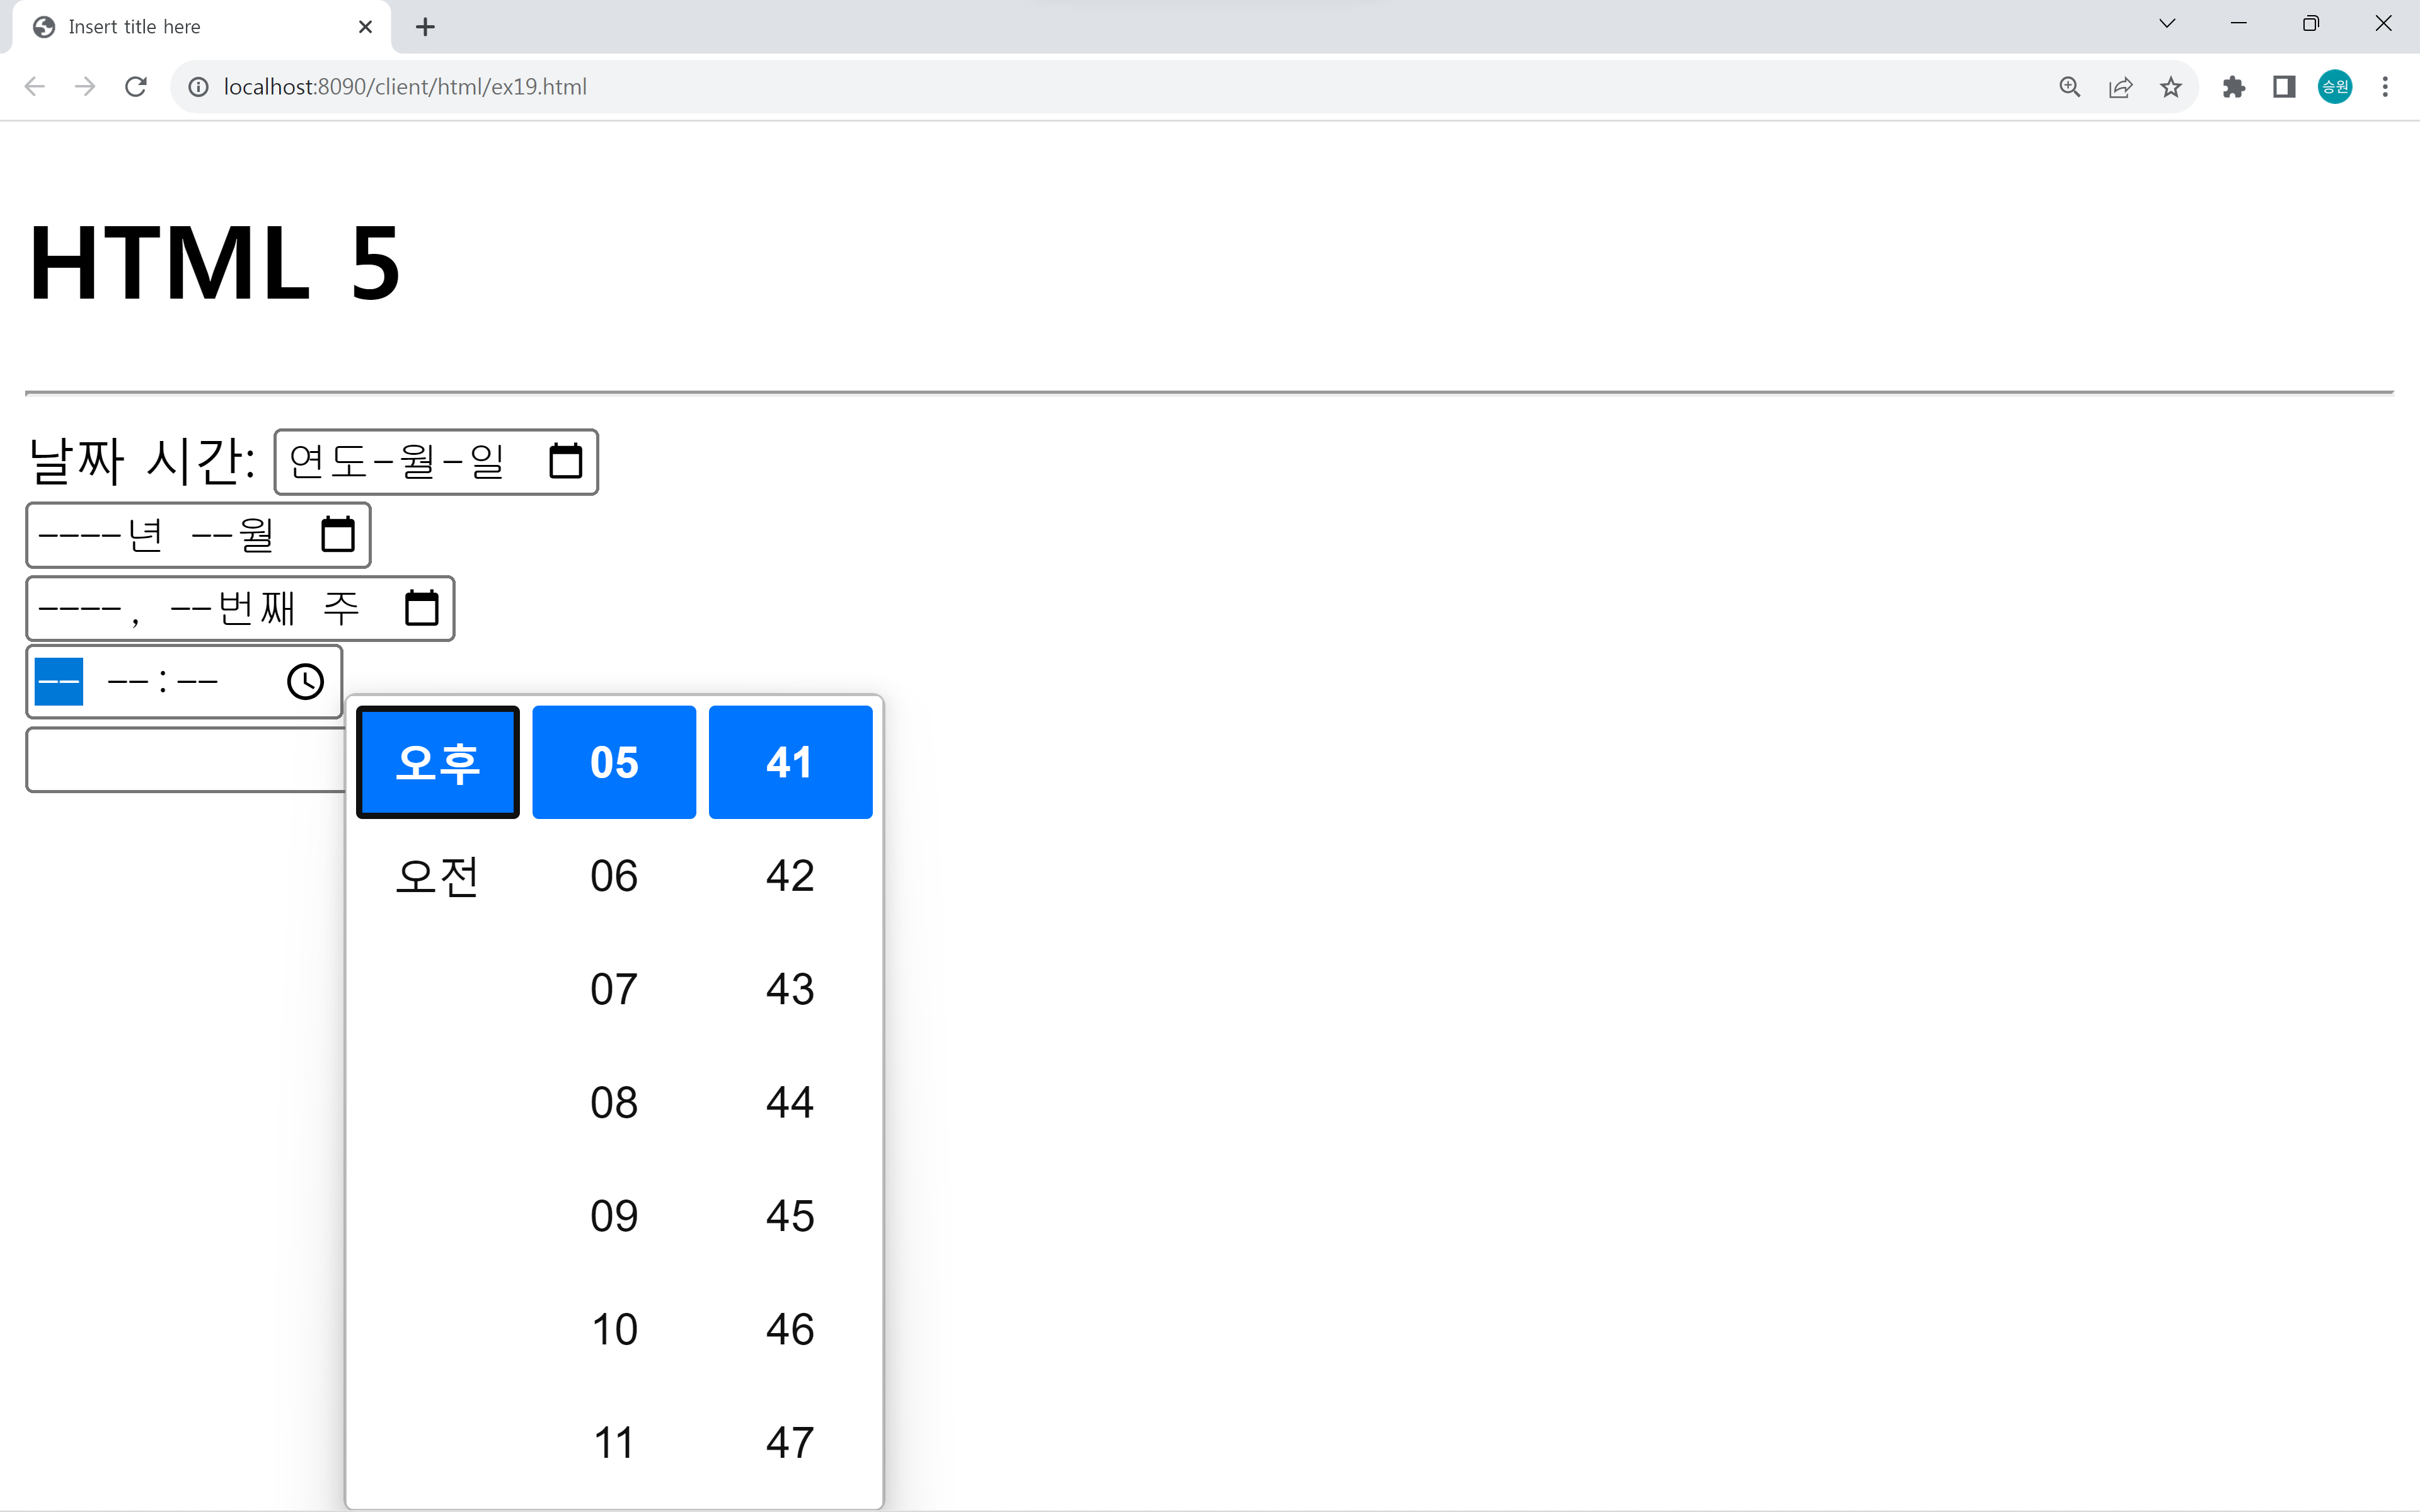The image size is (2420, 1512).
Task: Open the browser extensions puzzle icon
Action: 2233,87
